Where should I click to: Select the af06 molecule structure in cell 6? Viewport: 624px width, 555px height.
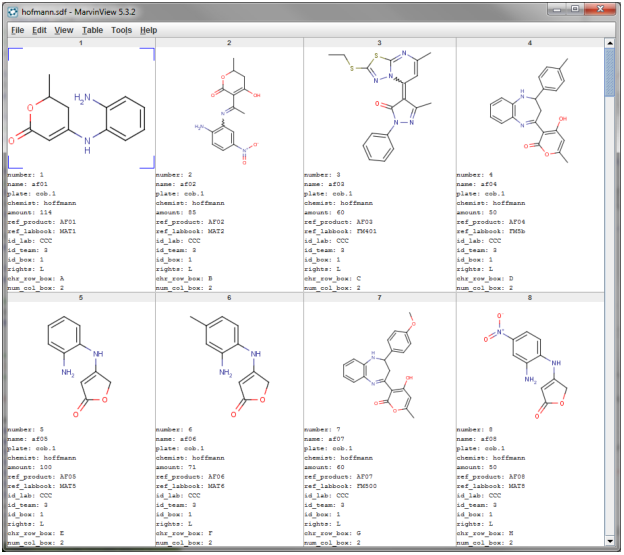coord(229,364)
